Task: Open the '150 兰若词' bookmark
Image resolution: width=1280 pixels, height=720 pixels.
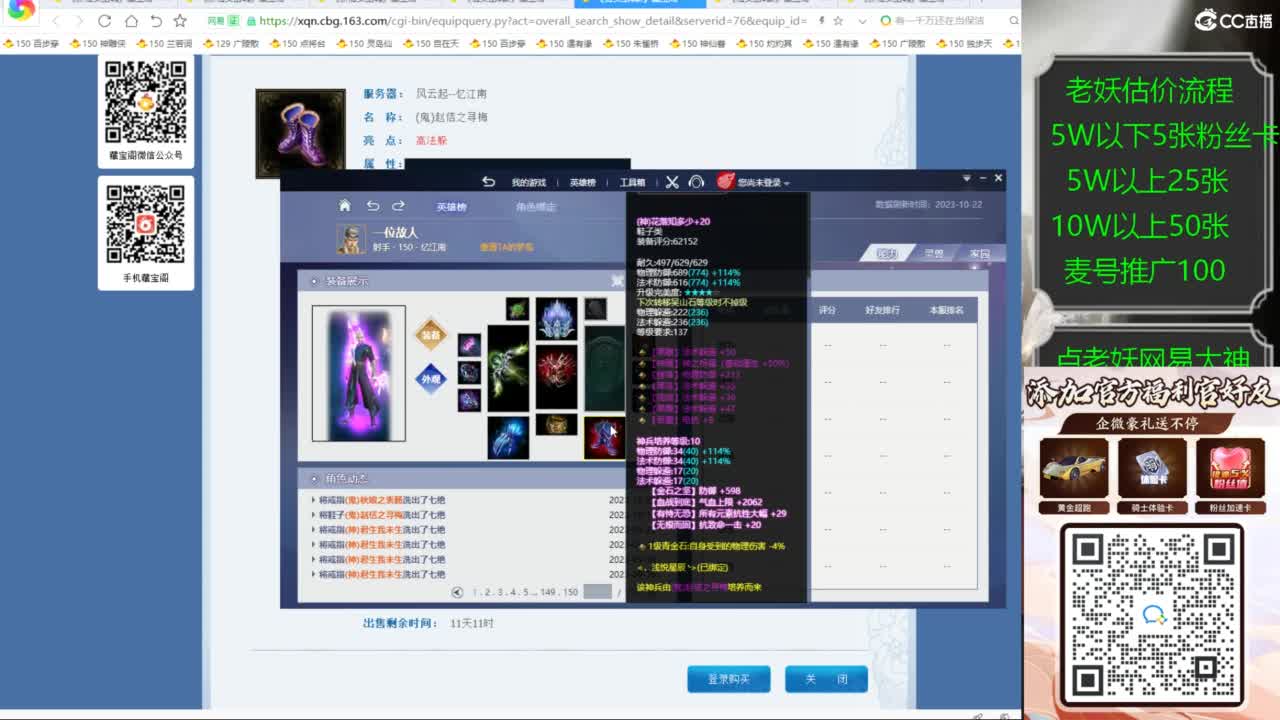Action: click(x=164, y=44)
